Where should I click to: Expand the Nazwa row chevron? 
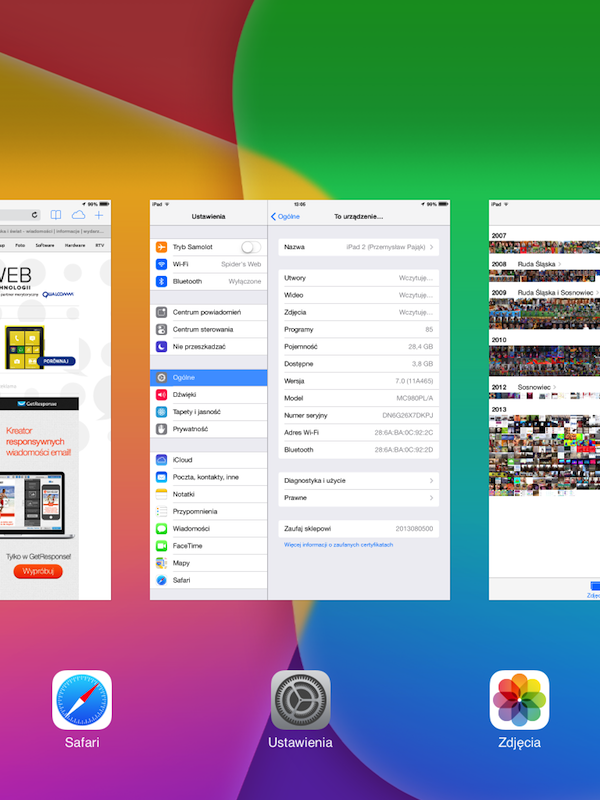point(431,247)
